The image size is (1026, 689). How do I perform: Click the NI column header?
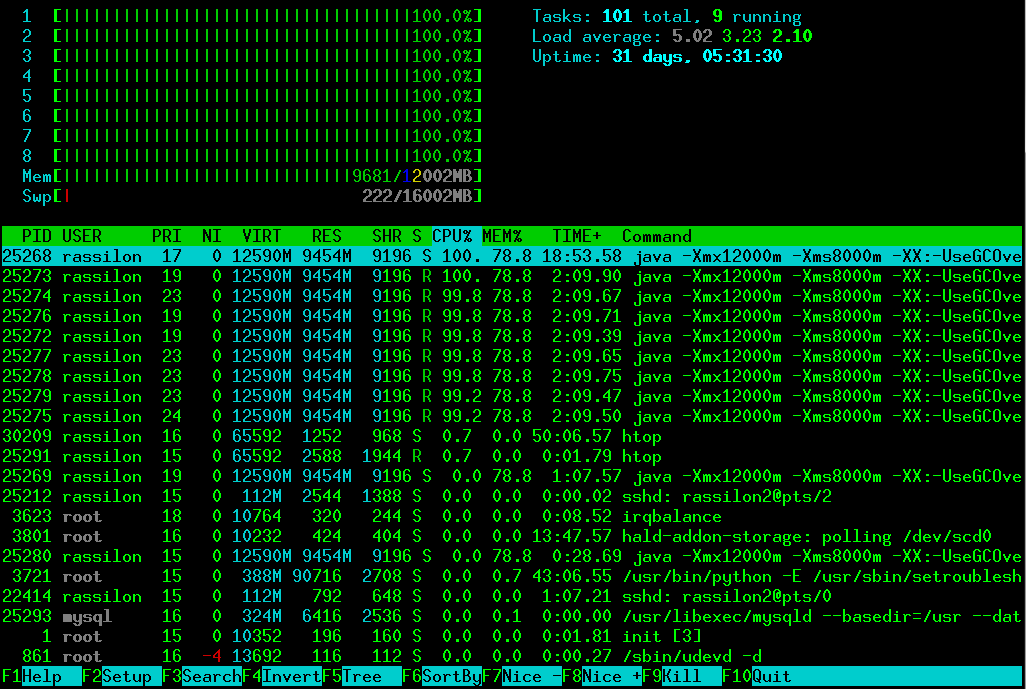[x=211, y=236]
